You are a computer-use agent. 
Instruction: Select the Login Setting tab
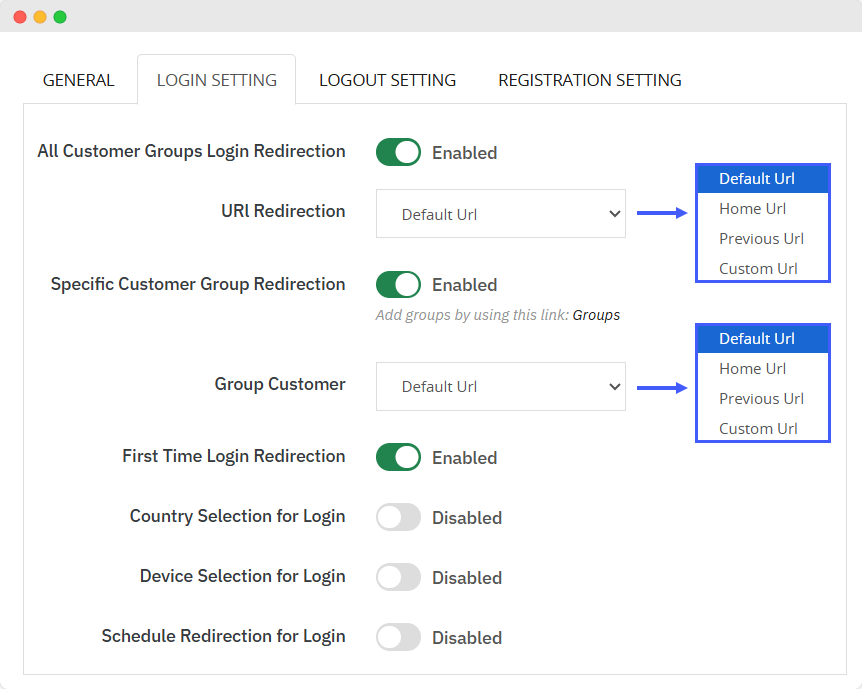pos(216,80)
